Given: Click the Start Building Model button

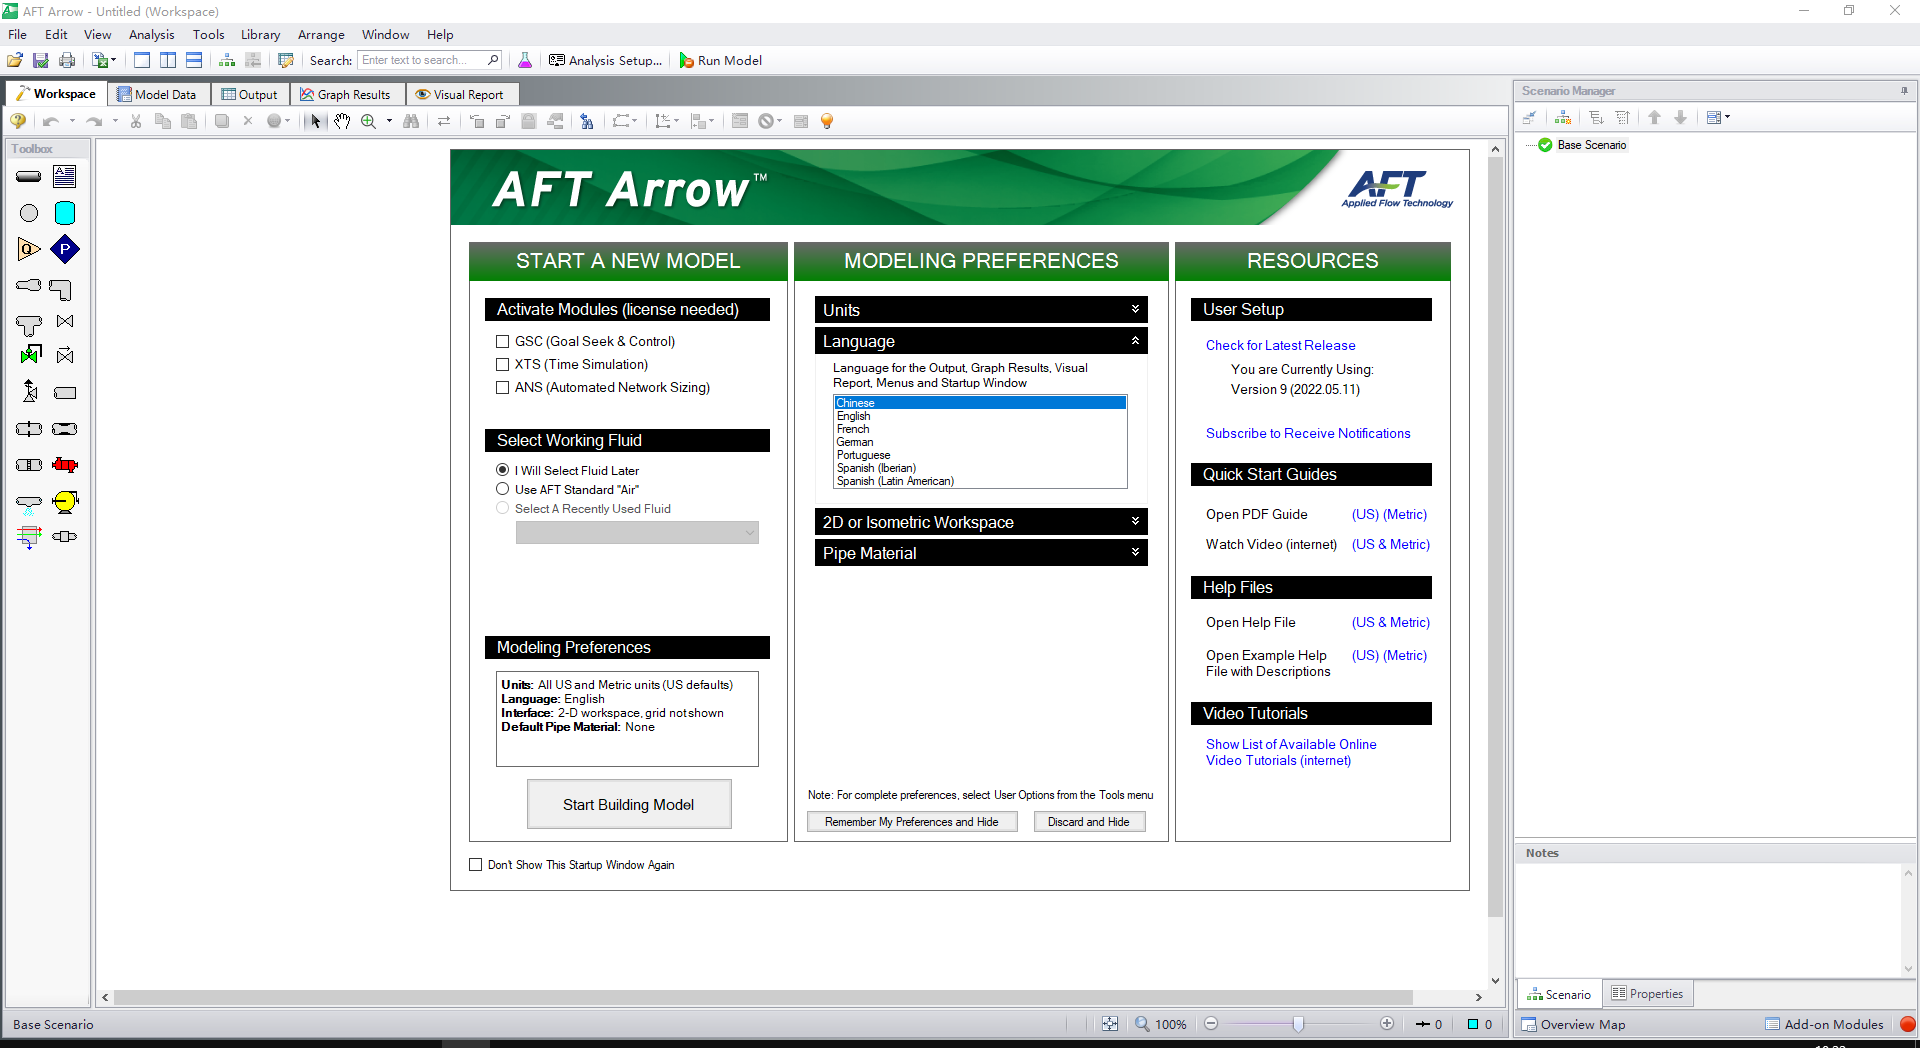Looking at the screenshot, I should (x=629, y=804).
